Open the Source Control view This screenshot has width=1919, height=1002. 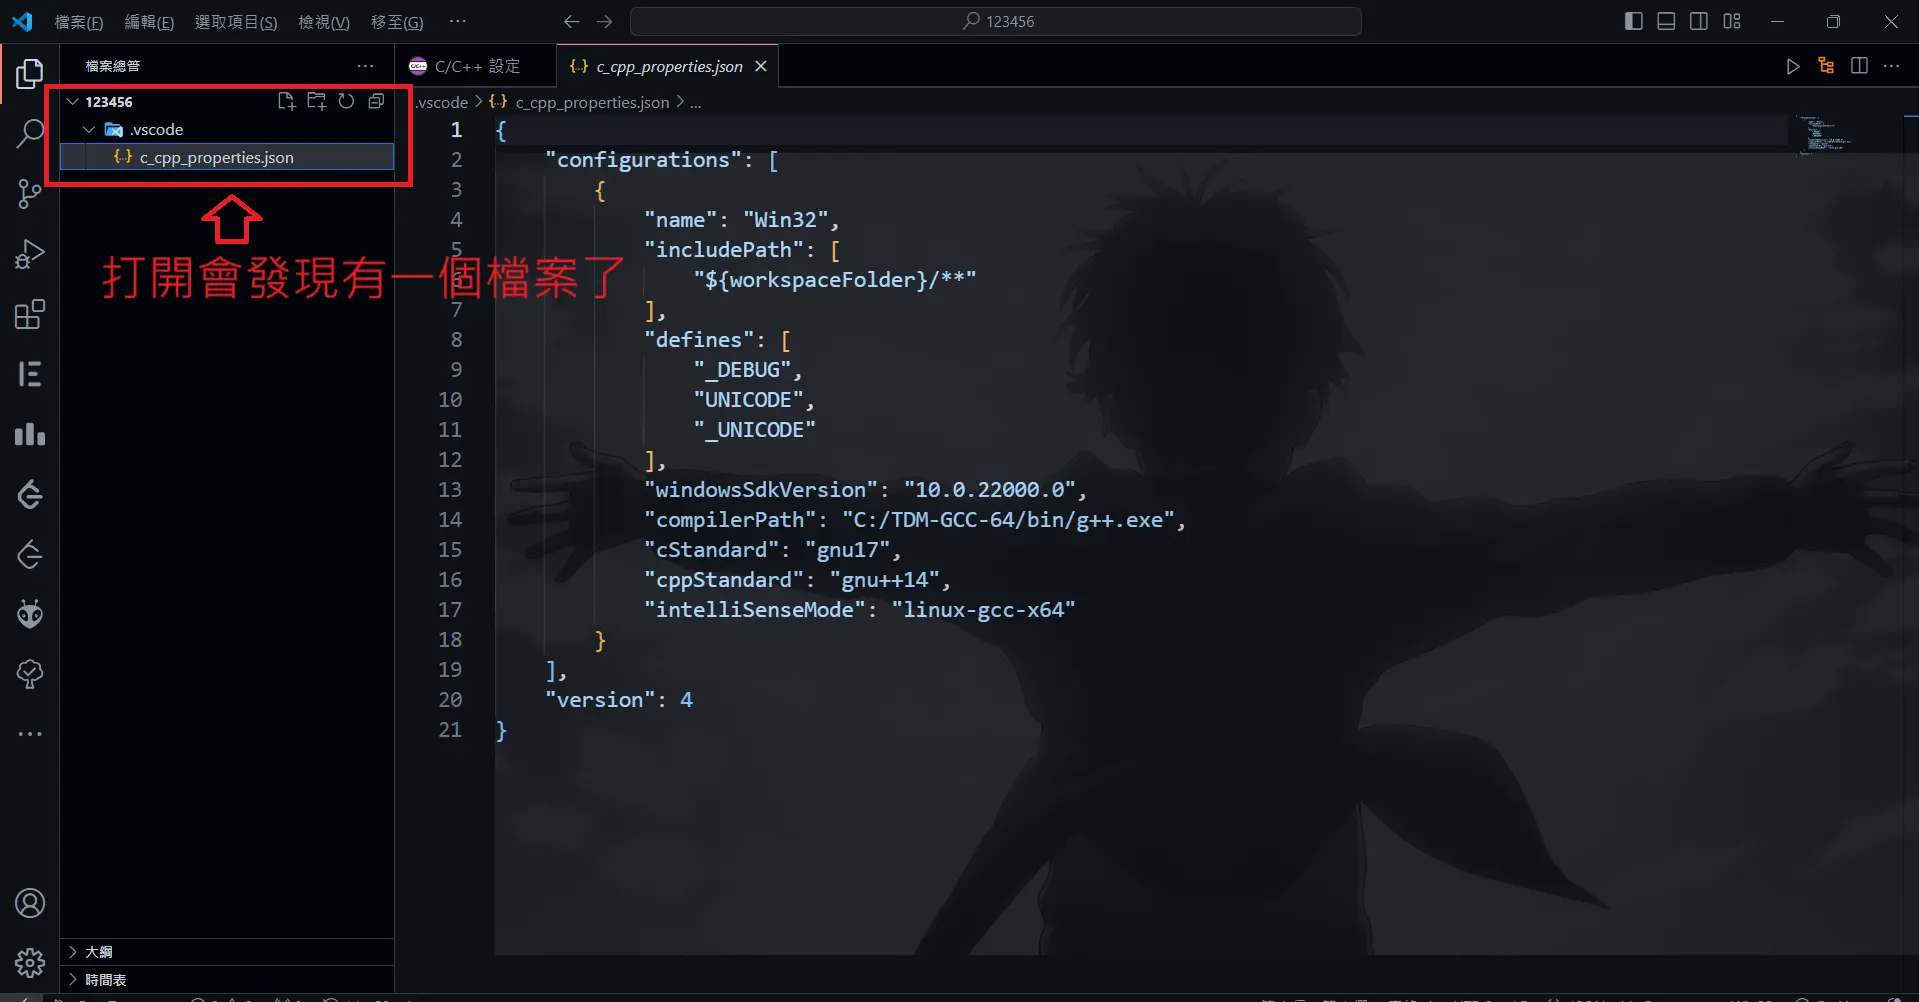coord(30,193)
